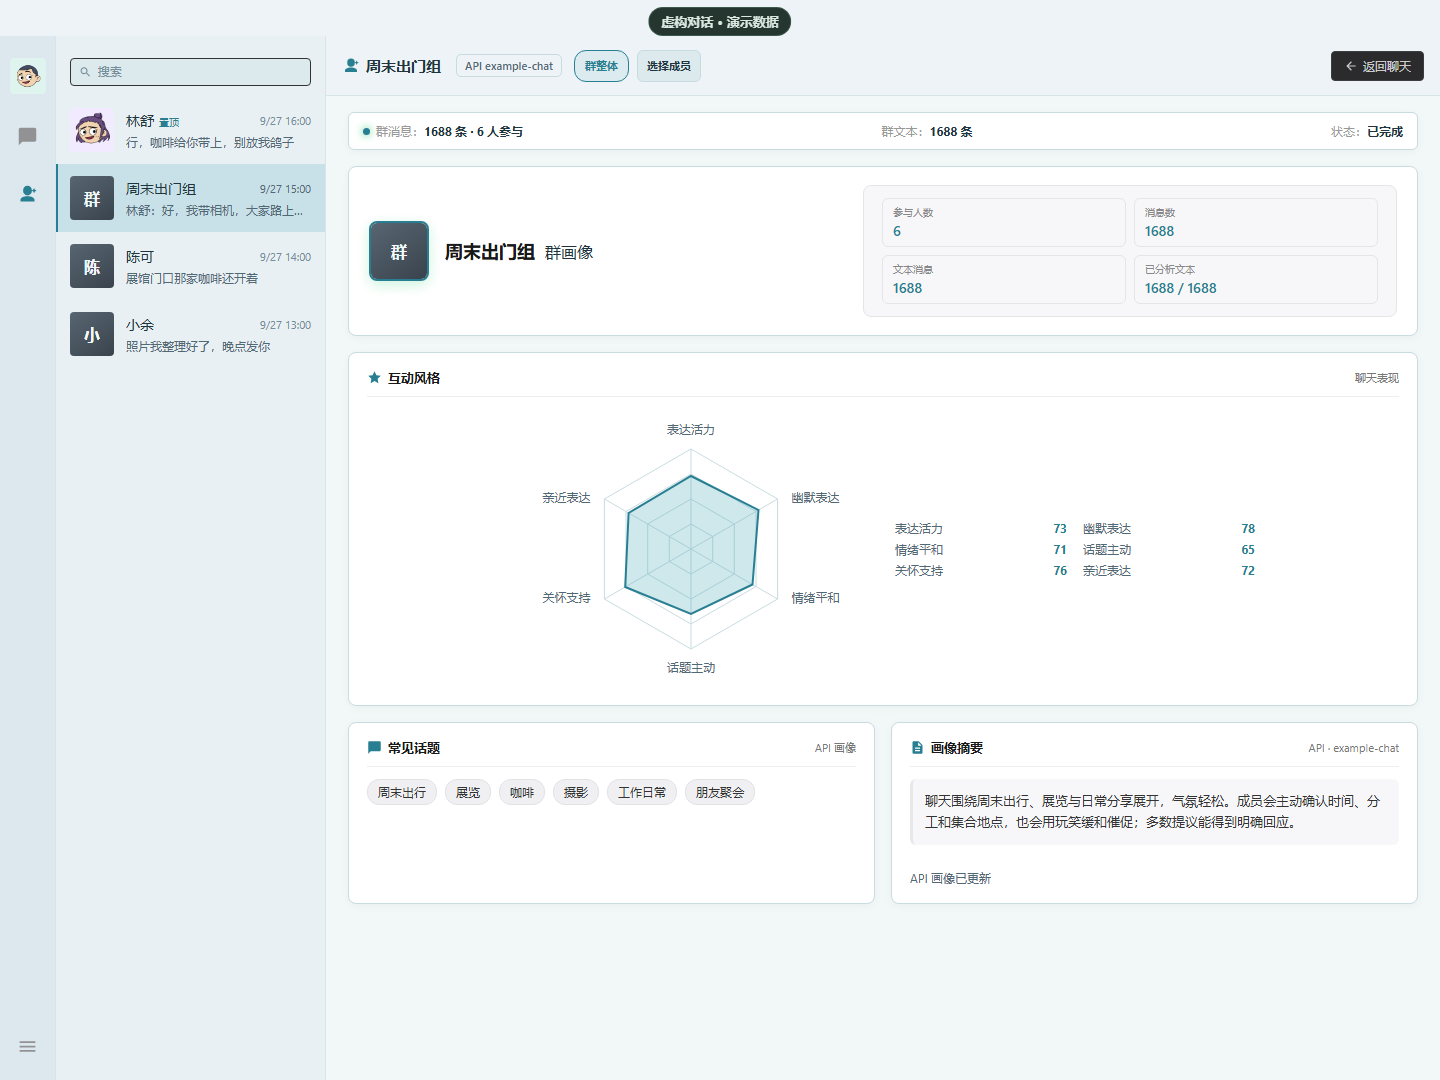Focus the 搜索 search field

point(190,72)
